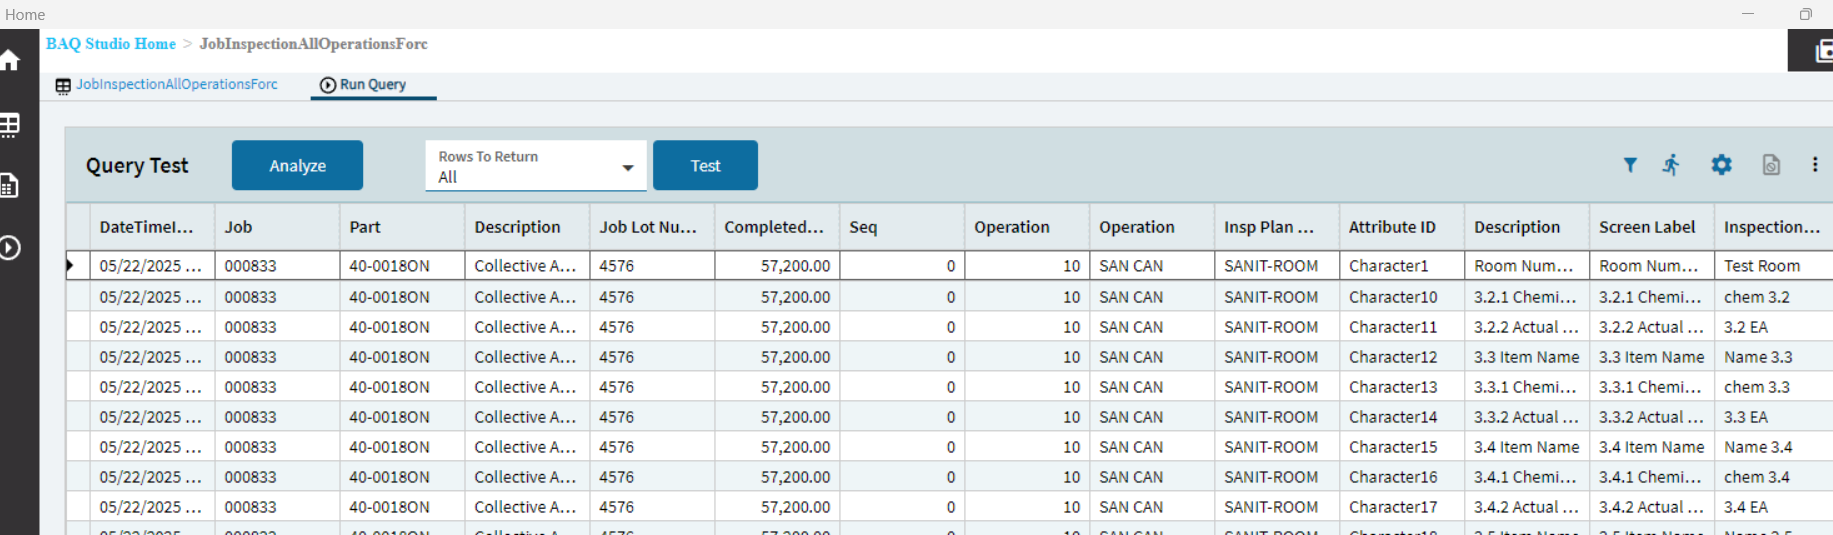Click the Attribute ID column header
The image size is (1833, 535).
(1392, 227)
